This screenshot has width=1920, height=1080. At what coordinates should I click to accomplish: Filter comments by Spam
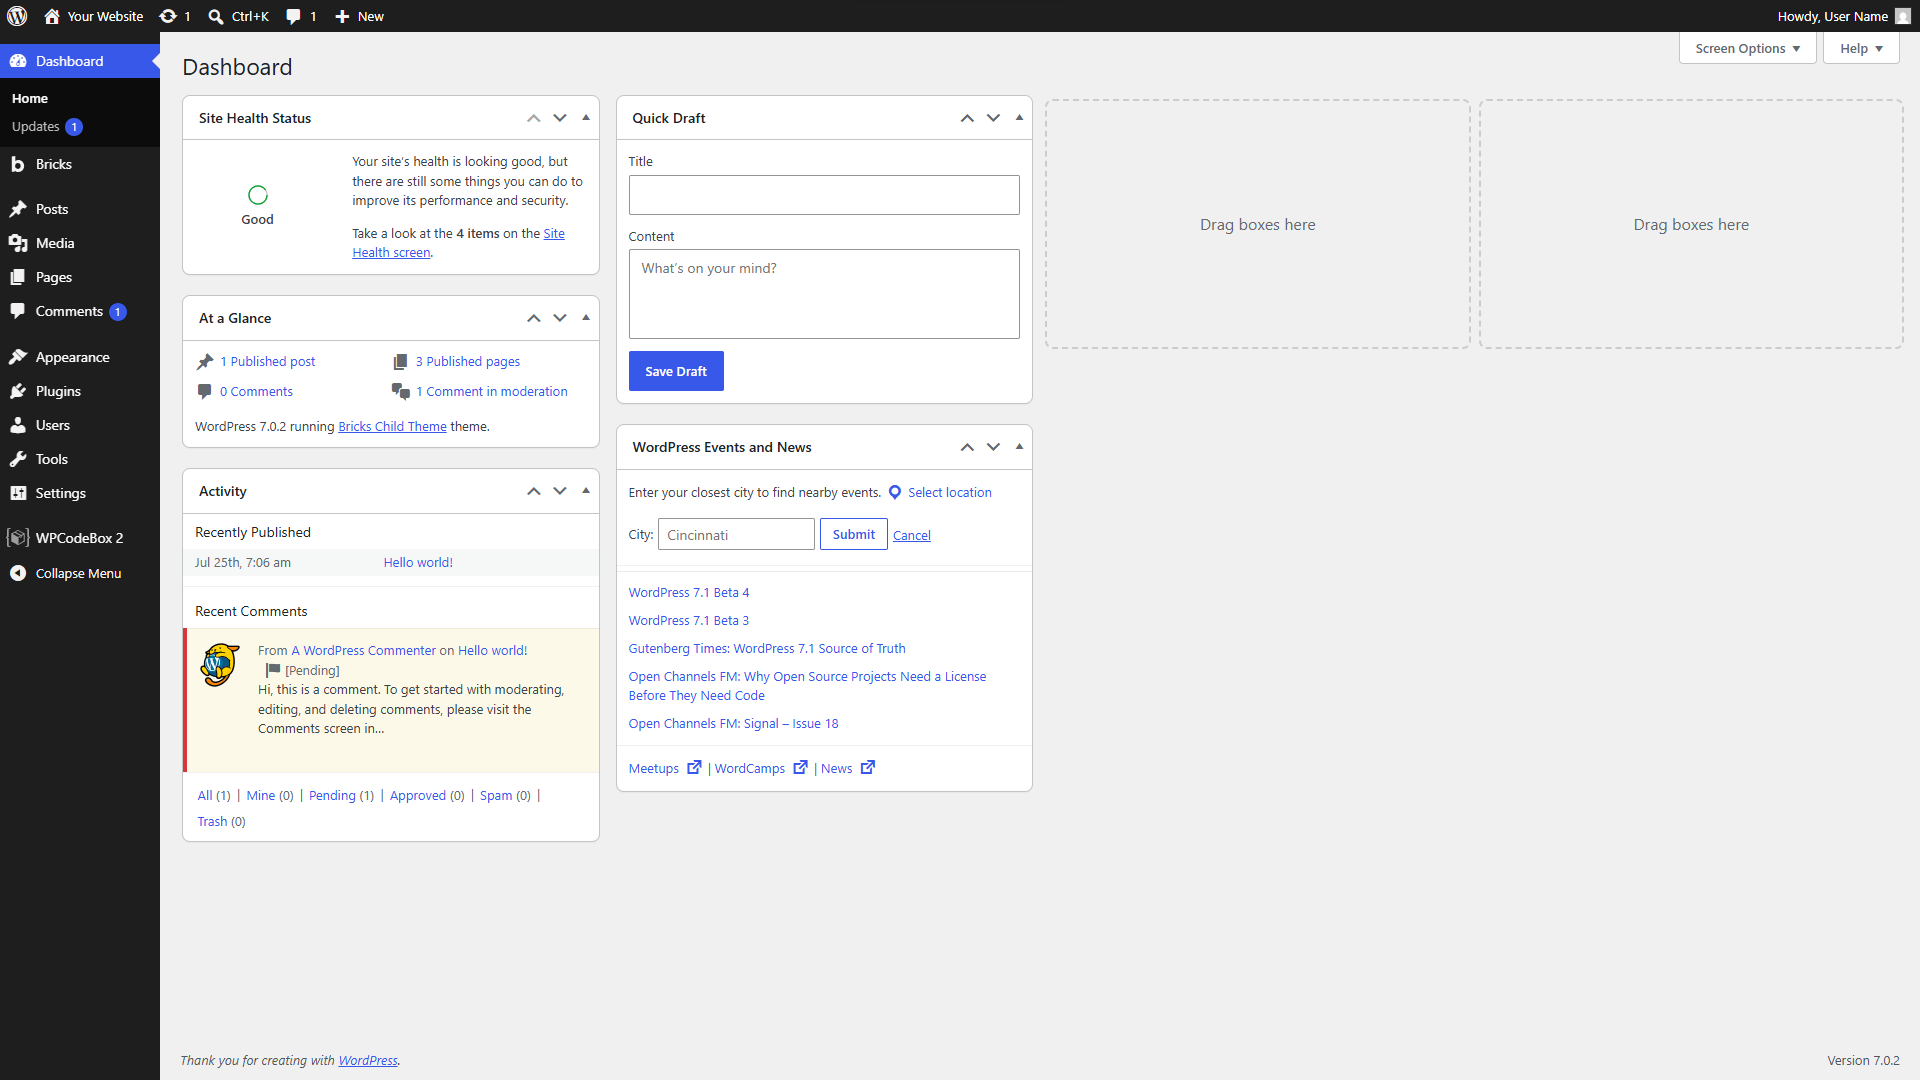pos(496,796)
